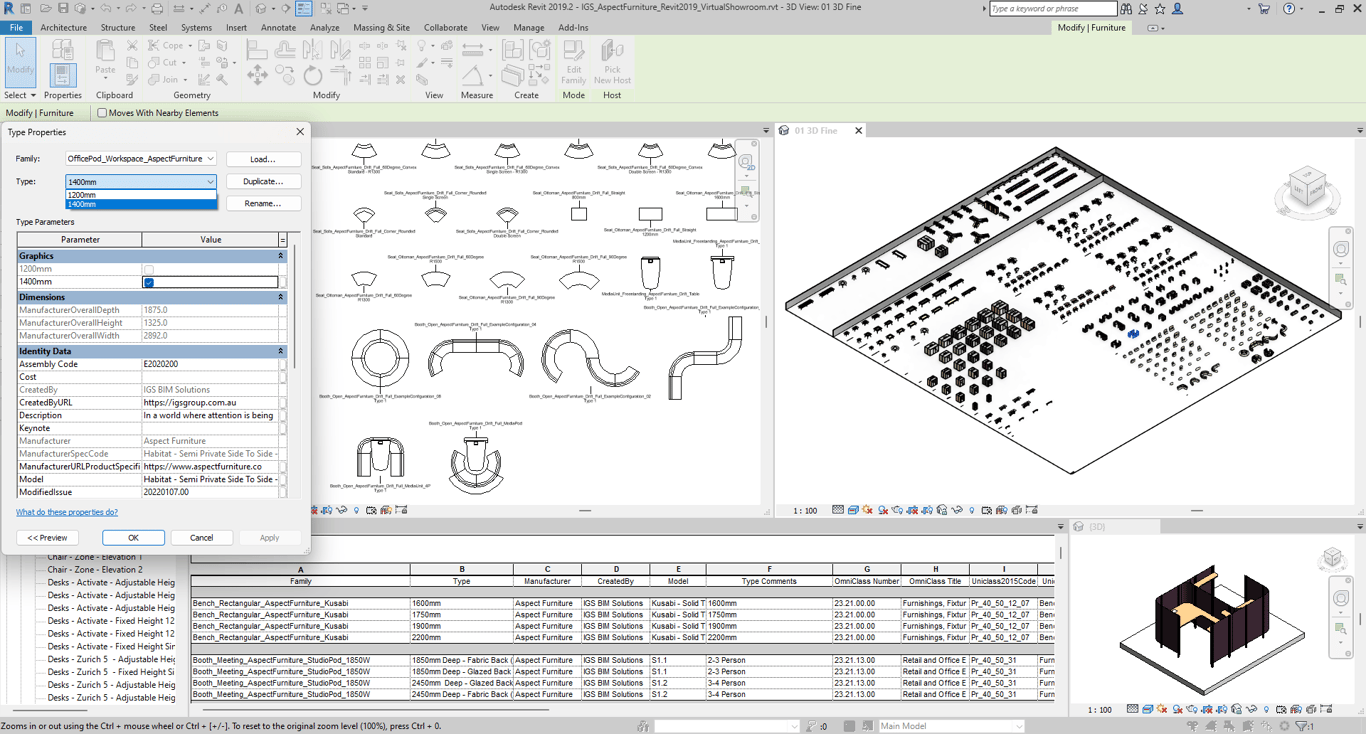
Task: Check the 1200mm graphics parameter checkbox
Action: point(149,270)
